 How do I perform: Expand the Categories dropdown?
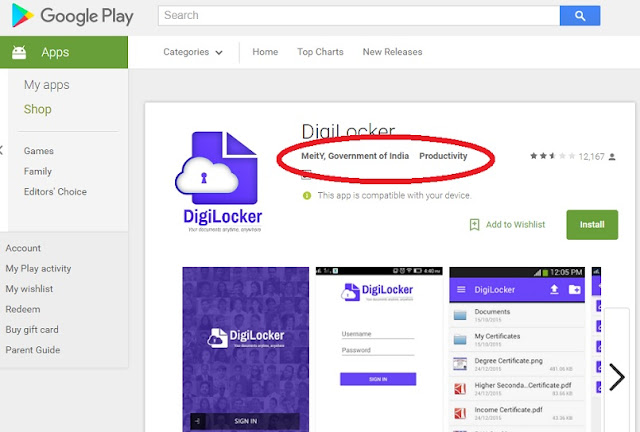(193, 52)
